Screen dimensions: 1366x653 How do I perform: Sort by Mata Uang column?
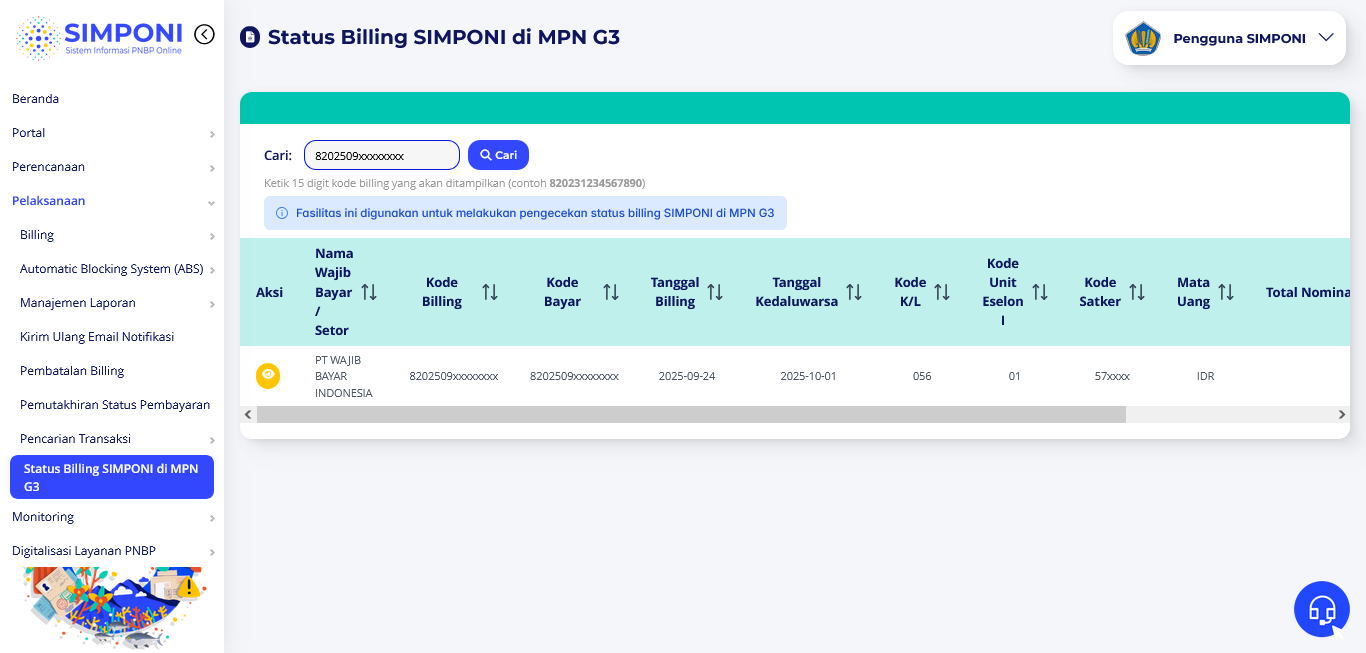click(1226, 292)
